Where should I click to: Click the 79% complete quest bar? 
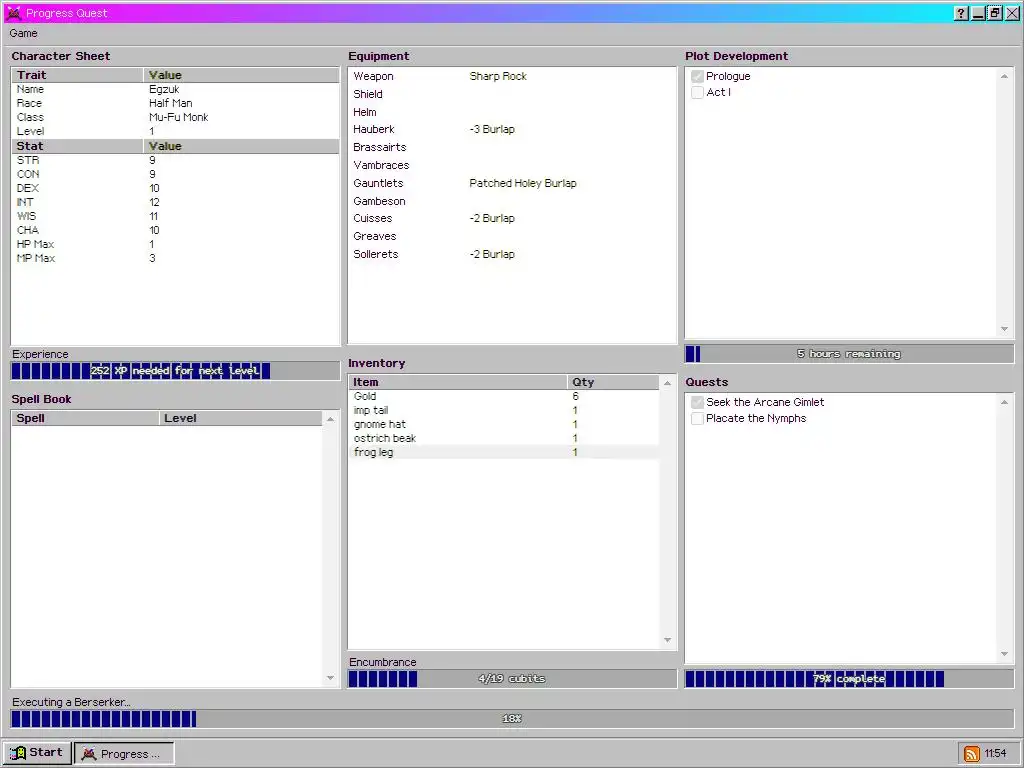[x=849, y=679]
